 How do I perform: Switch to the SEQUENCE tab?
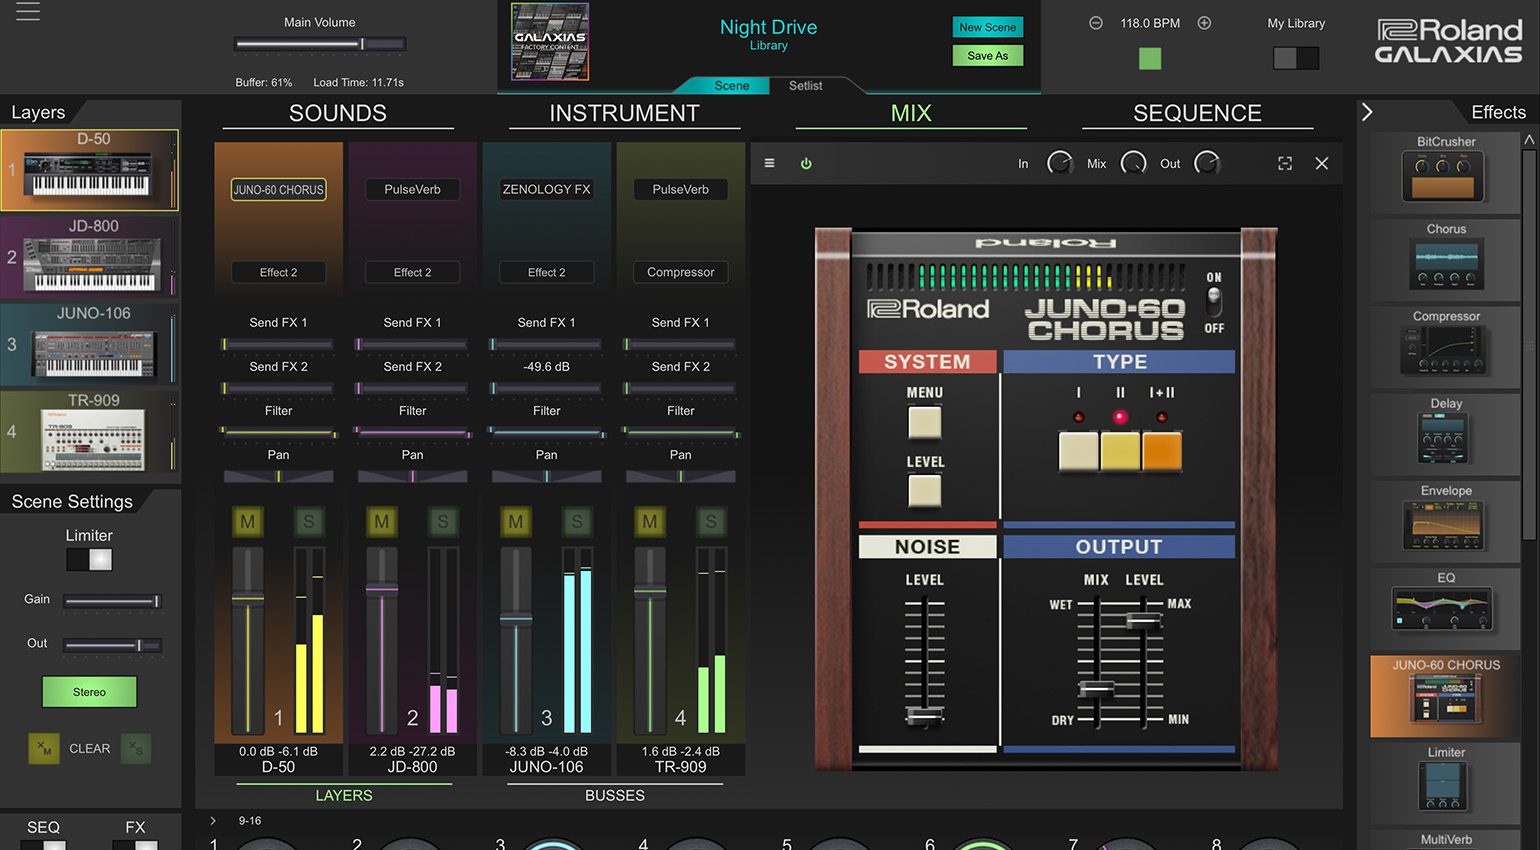[1197, 113]
